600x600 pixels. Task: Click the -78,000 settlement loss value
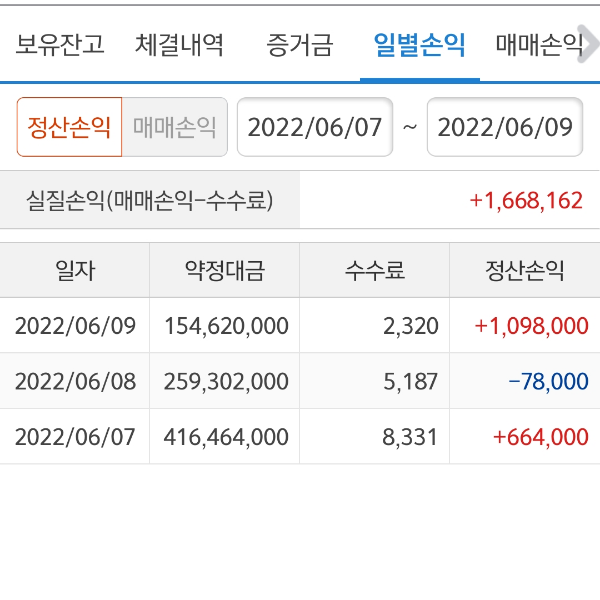pos(548,381)
